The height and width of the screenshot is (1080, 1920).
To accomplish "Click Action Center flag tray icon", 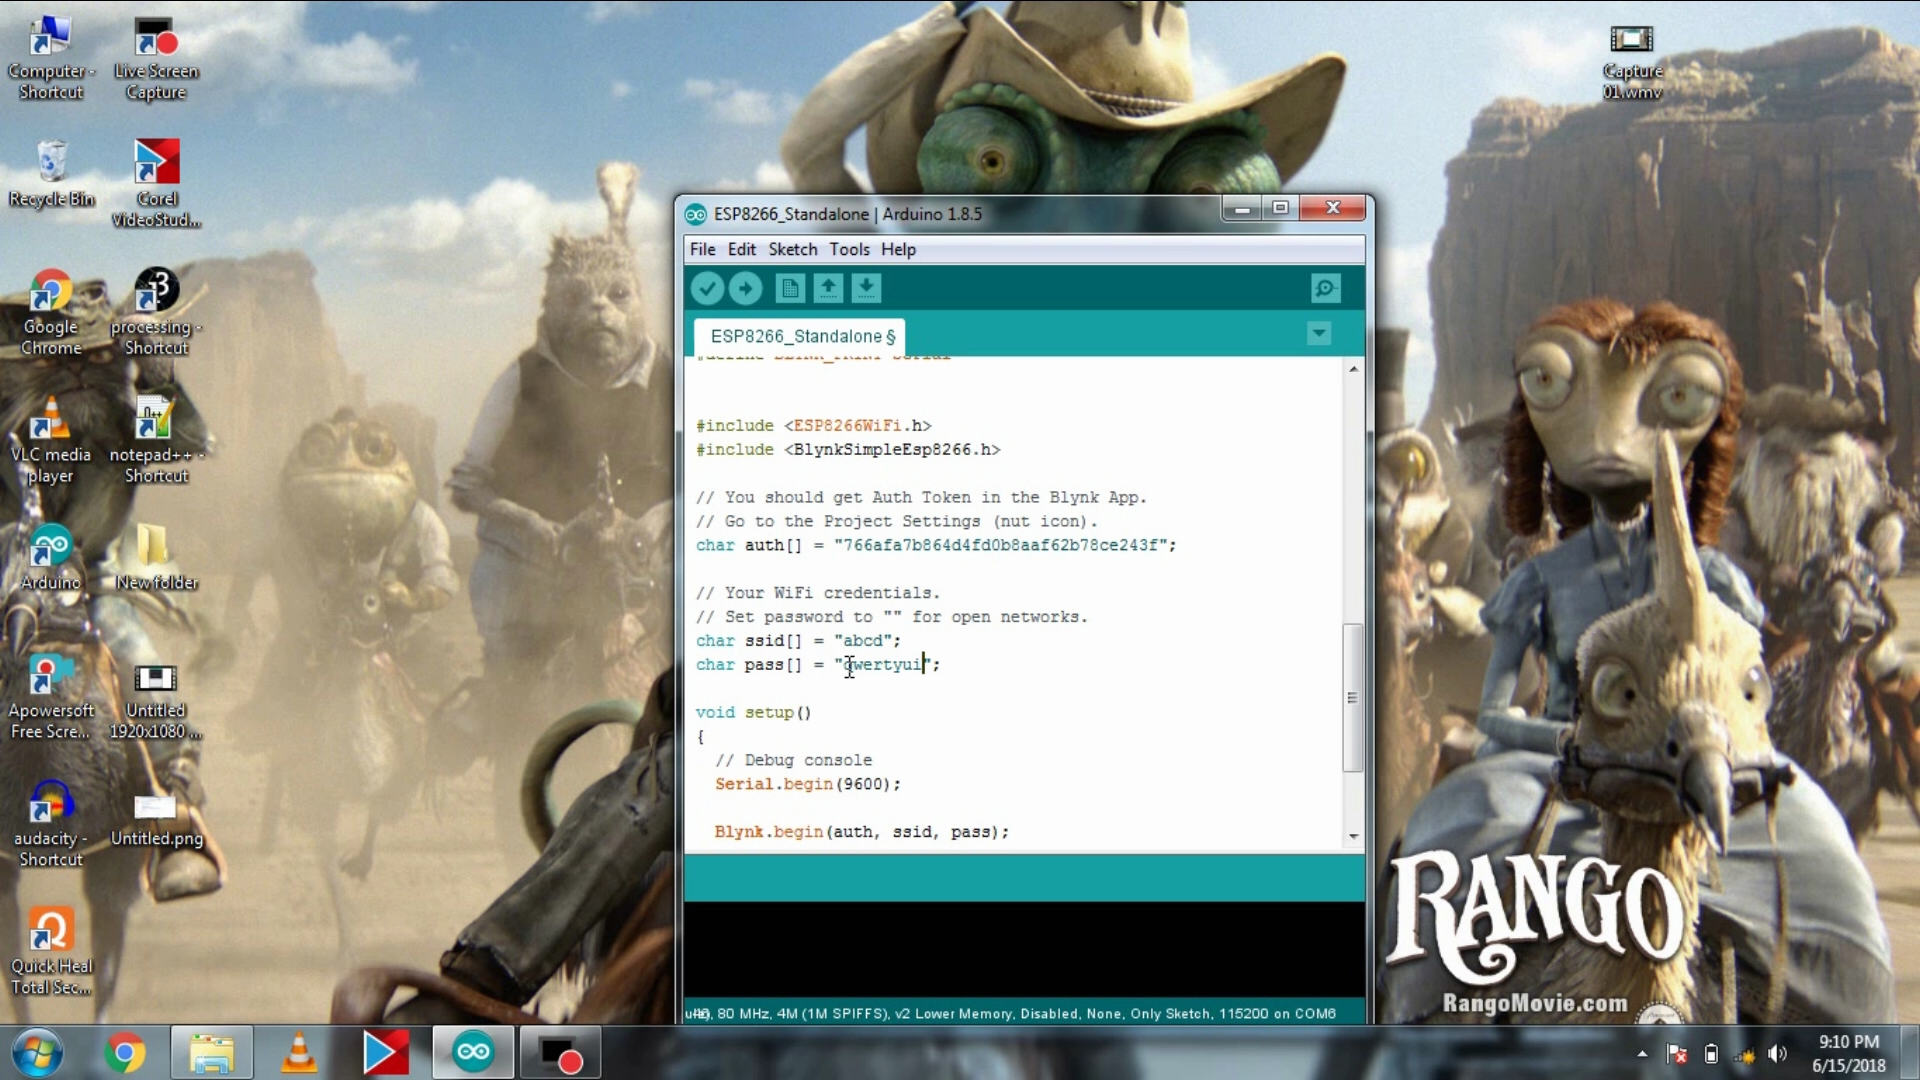I will tap(1677, 1054).
